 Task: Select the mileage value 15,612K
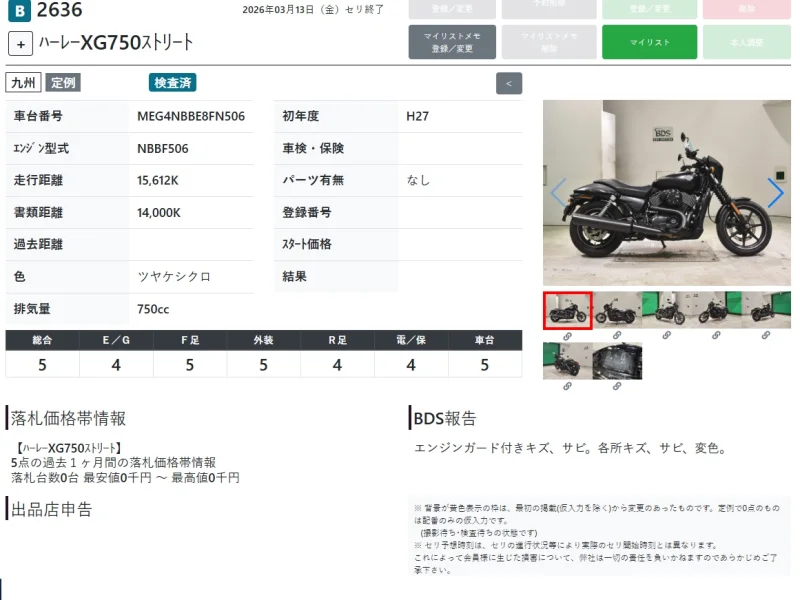158,181
